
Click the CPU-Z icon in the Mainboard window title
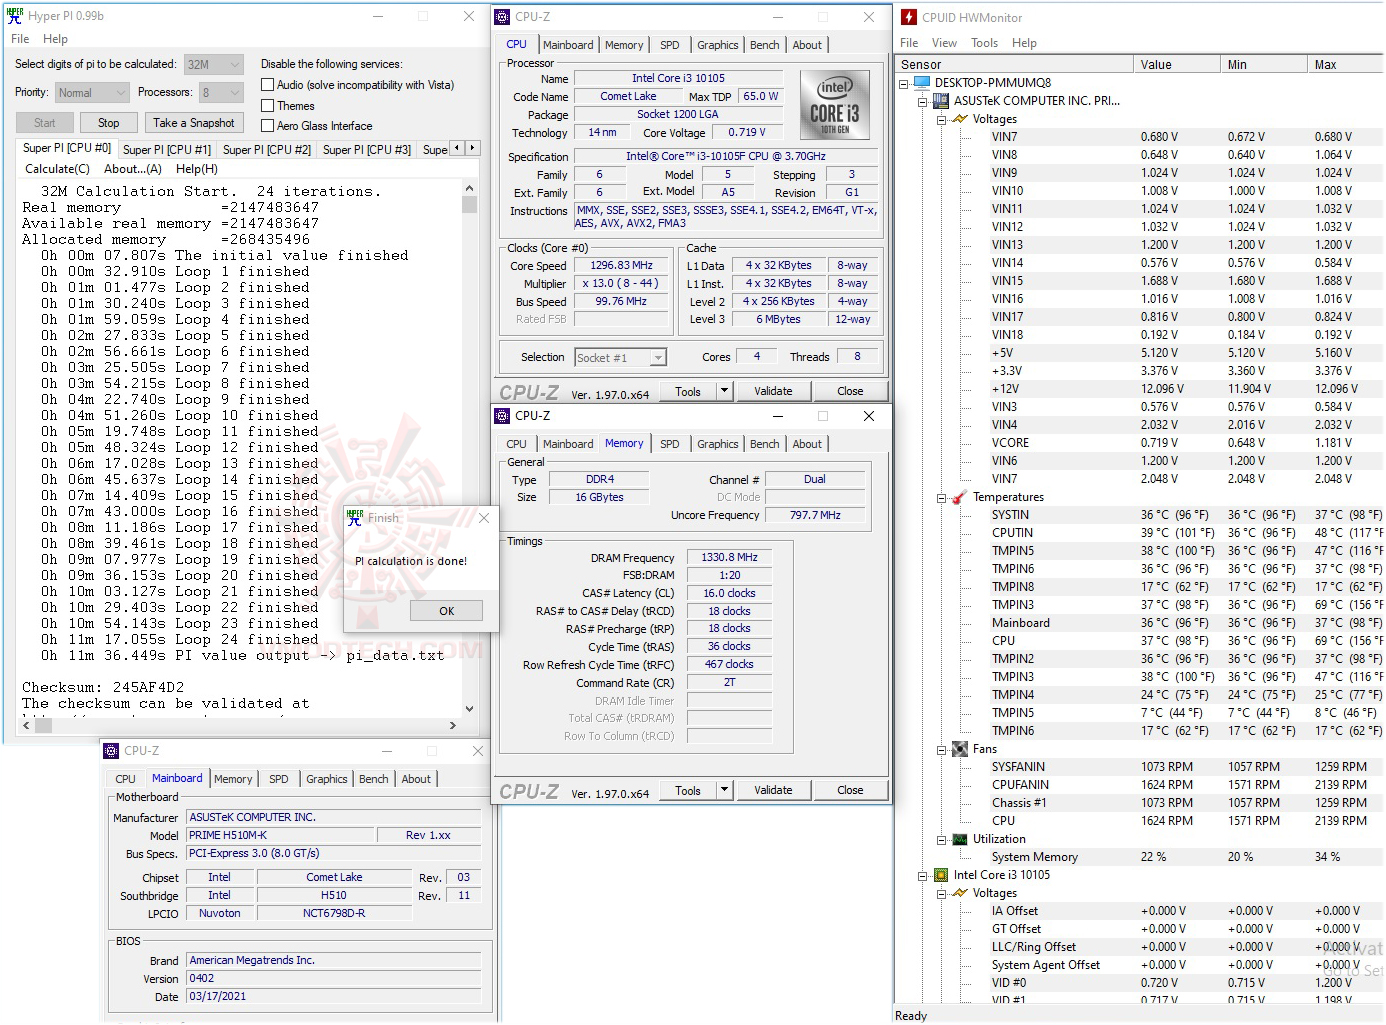point(111,751)
